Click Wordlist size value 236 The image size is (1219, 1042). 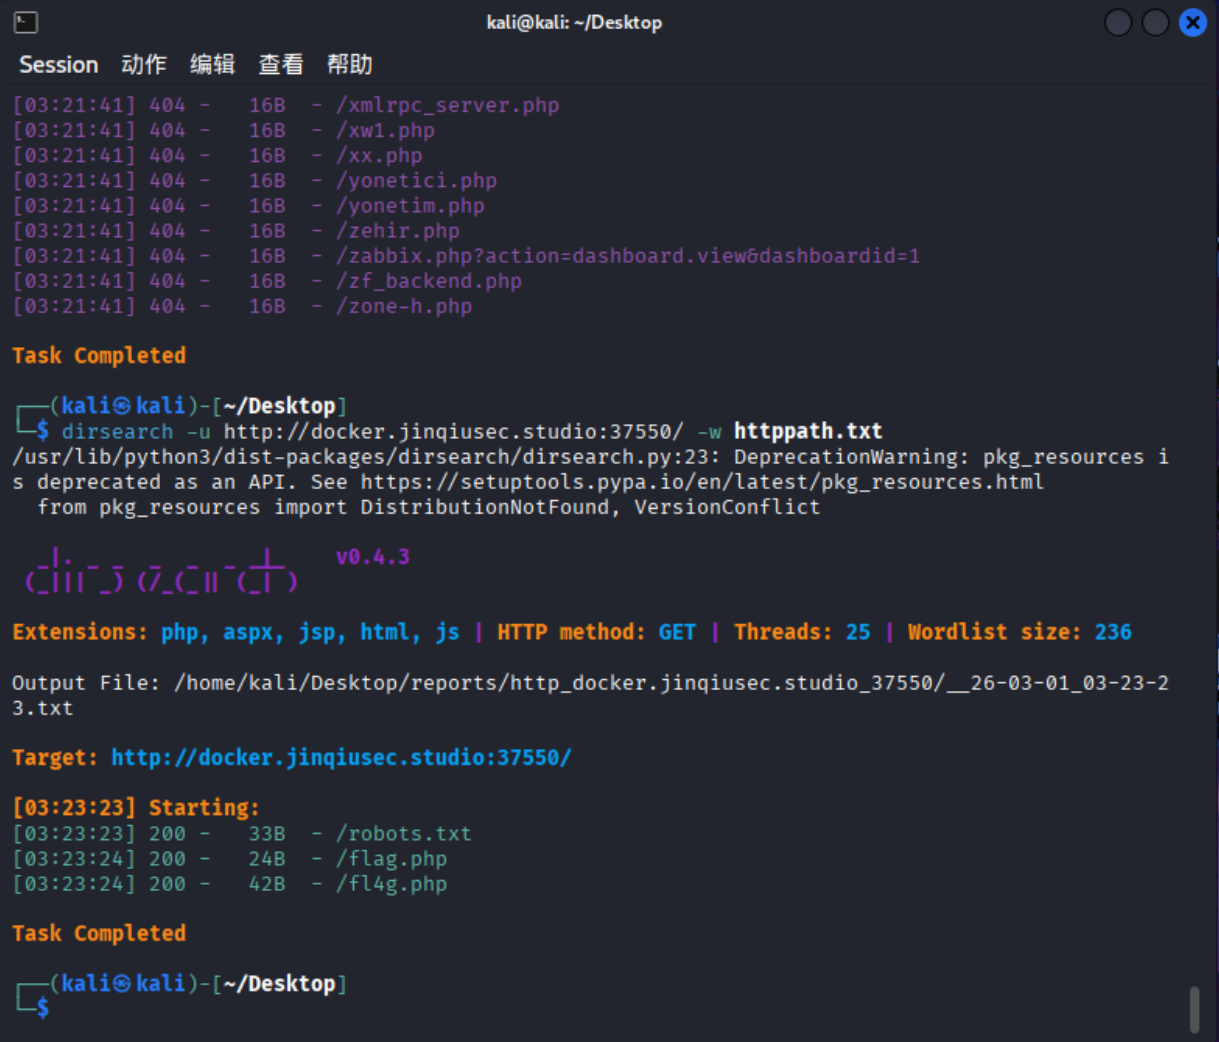1113,632
